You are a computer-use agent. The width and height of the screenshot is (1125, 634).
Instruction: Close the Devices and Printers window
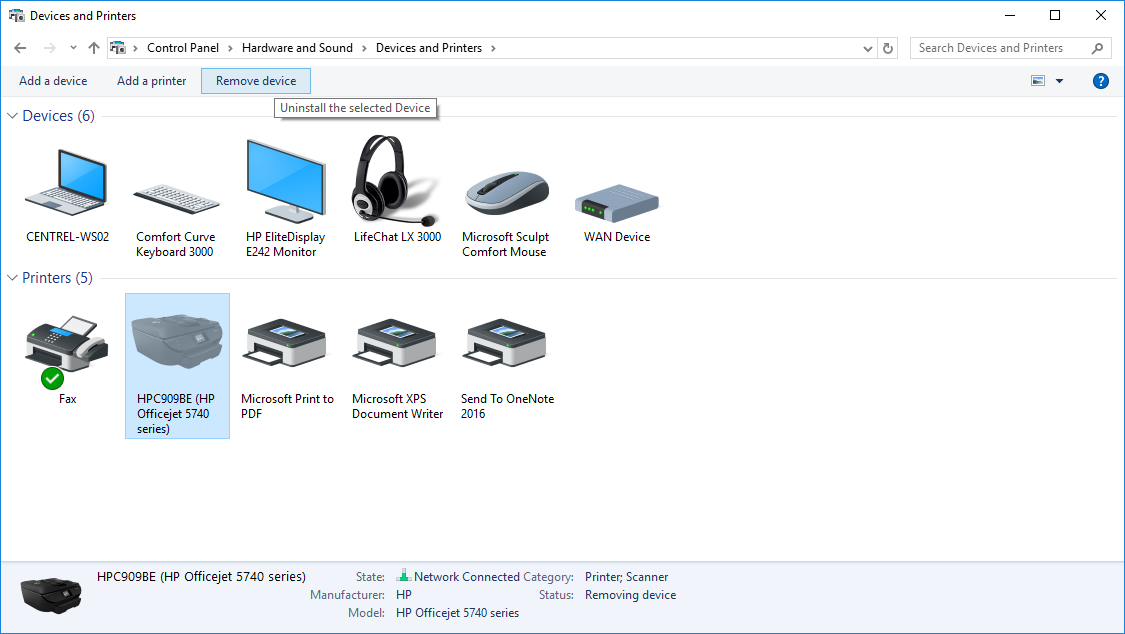1101,15
